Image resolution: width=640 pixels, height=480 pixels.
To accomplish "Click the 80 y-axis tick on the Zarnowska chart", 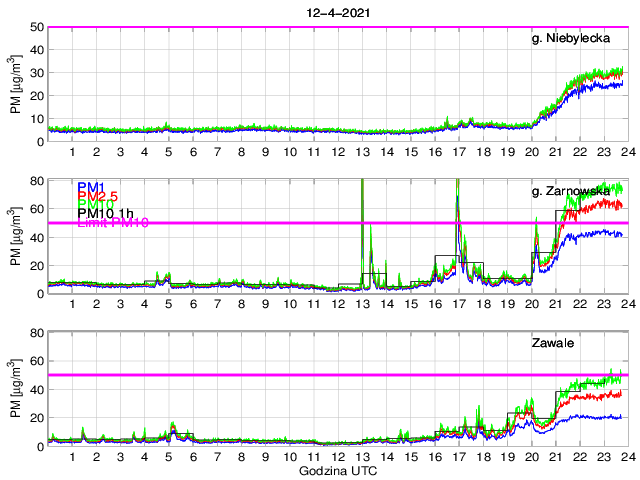I will pos(33,180).
